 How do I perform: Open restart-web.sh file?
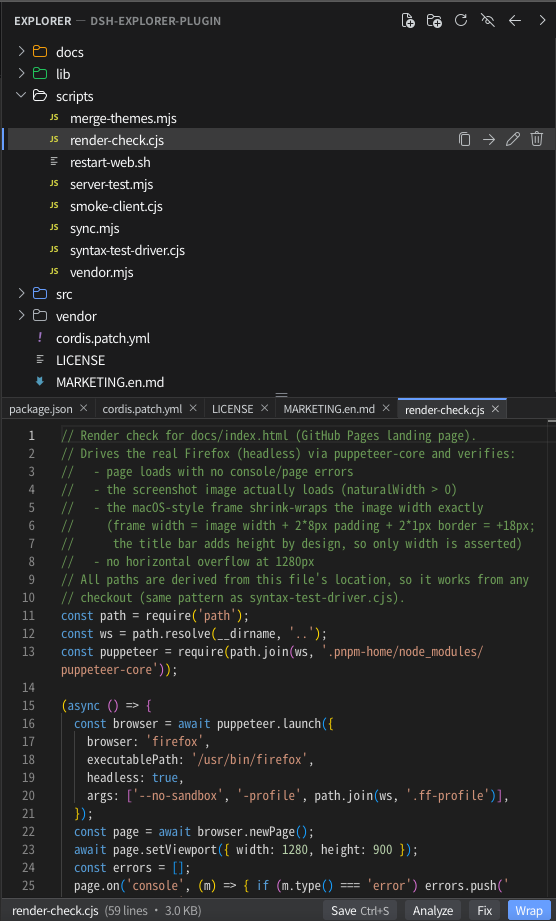pos(110,162)
